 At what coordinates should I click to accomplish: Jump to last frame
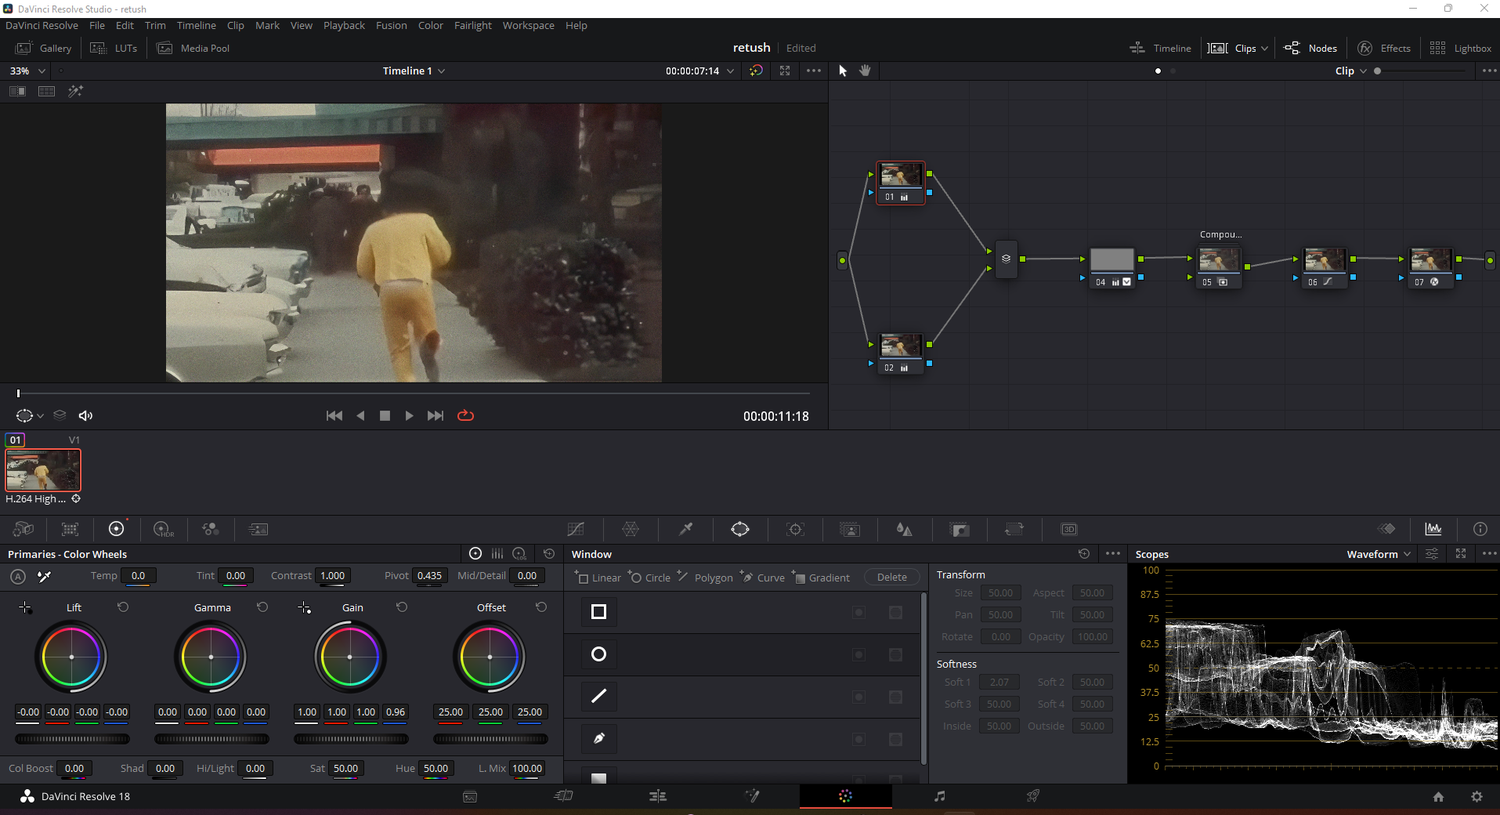point(435,416)
